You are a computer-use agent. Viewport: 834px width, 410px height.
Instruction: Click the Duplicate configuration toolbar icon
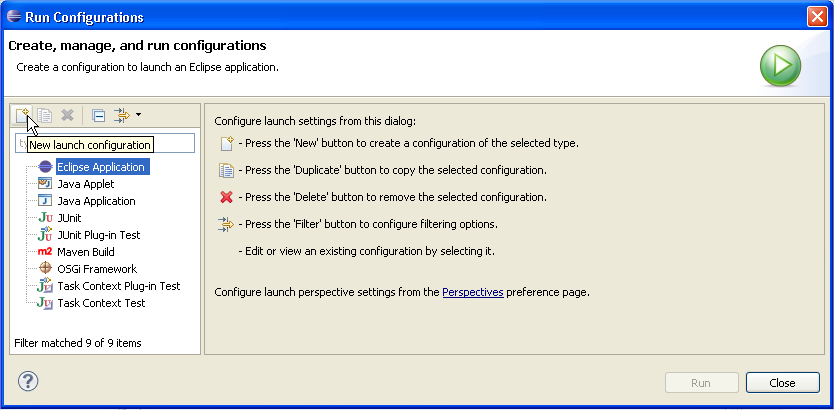(45, 115)
